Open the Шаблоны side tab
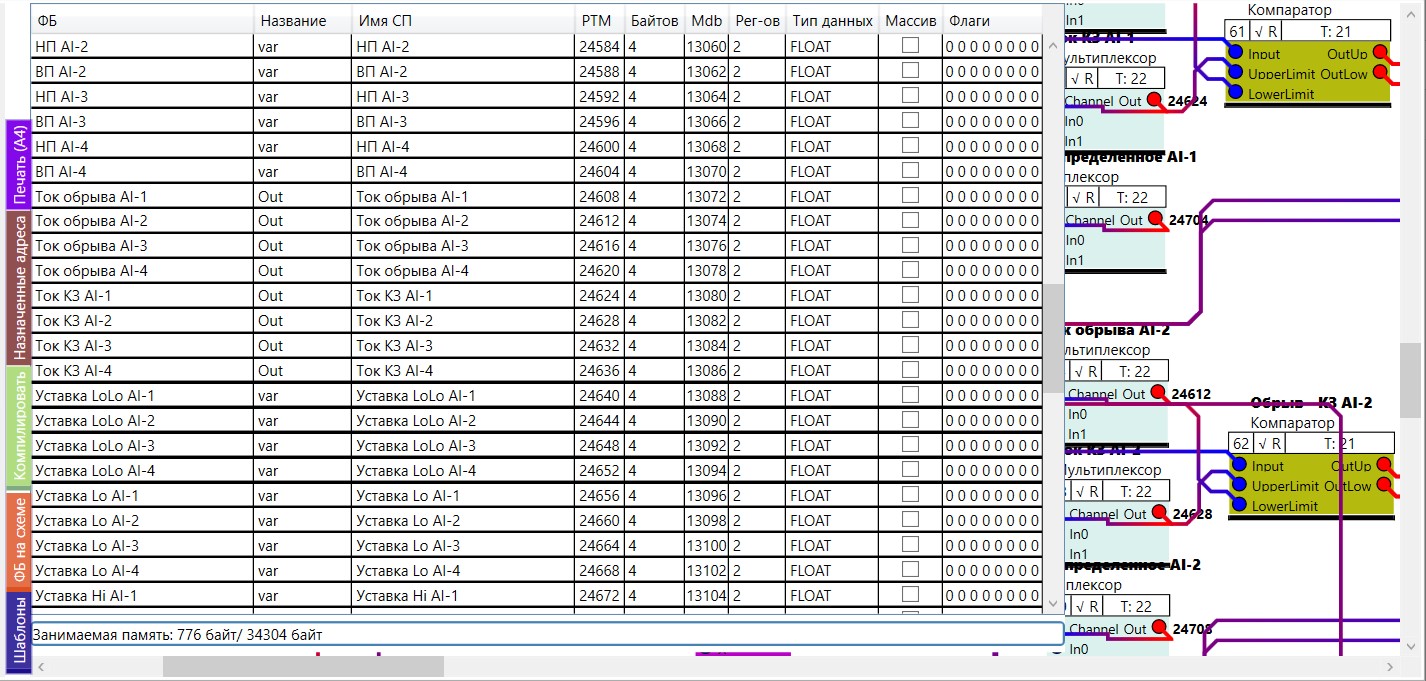Screen dimensions: 1426x681 [x=18, y=631]
